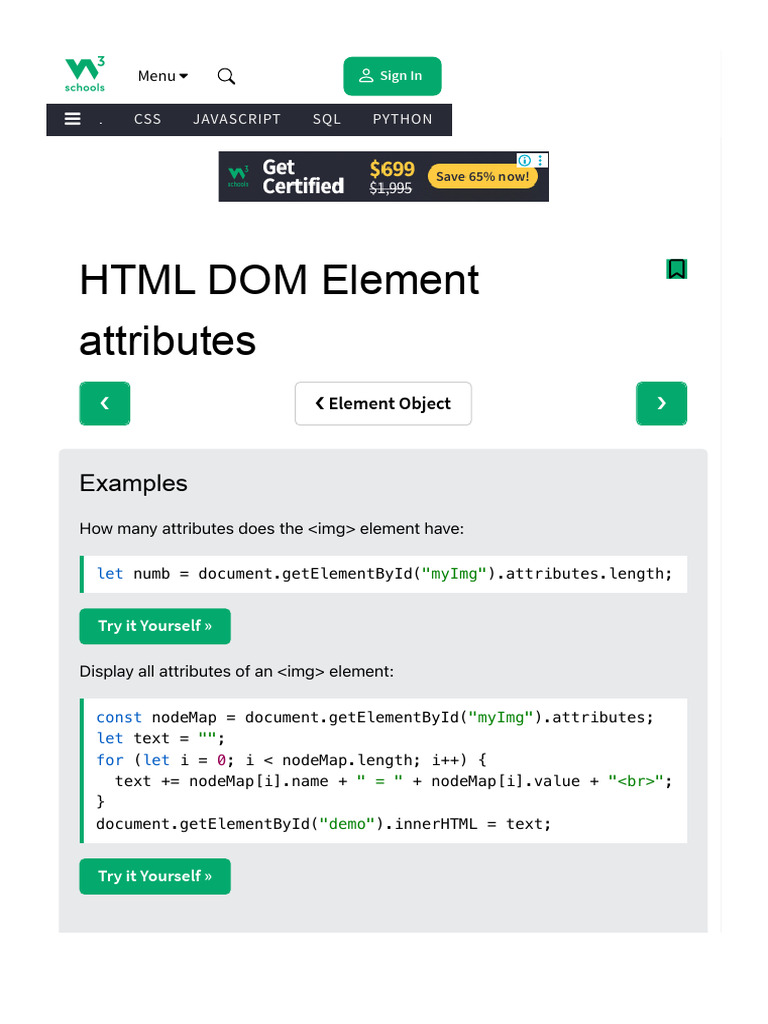
Task: Bookmark this page with bookmark icon
Action: coord(677,269)
